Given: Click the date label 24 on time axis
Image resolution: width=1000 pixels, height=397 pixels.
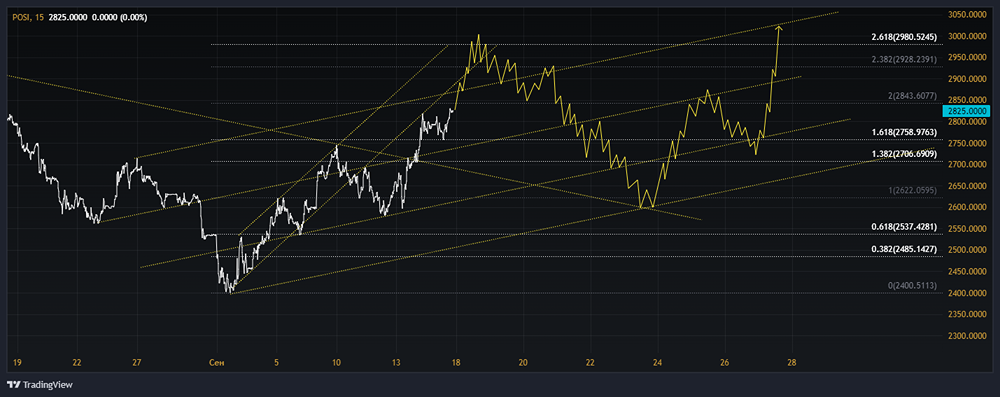Looking at the screenshot, I should point(658,363).
